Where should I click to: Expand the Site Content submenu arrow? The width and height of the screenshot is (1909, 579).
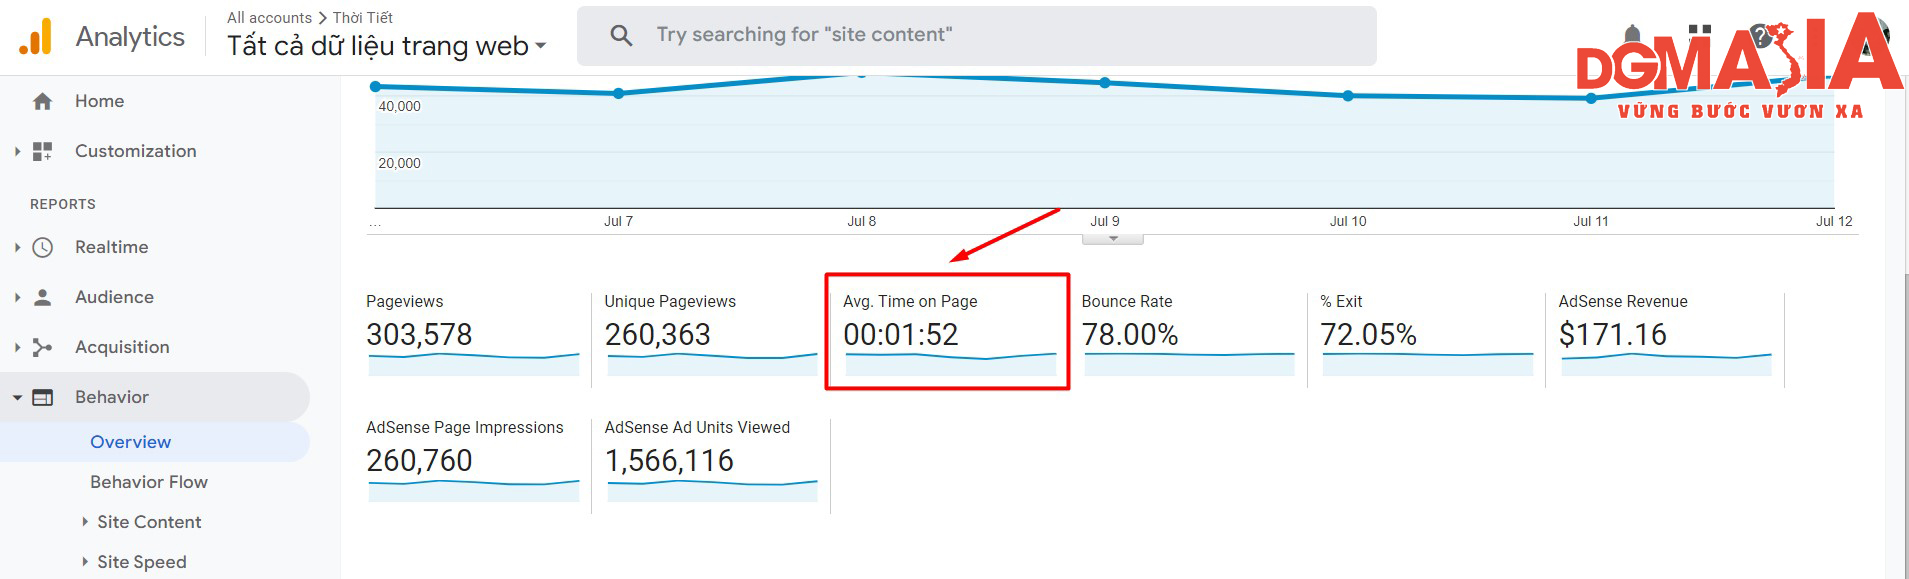[85, 521]
